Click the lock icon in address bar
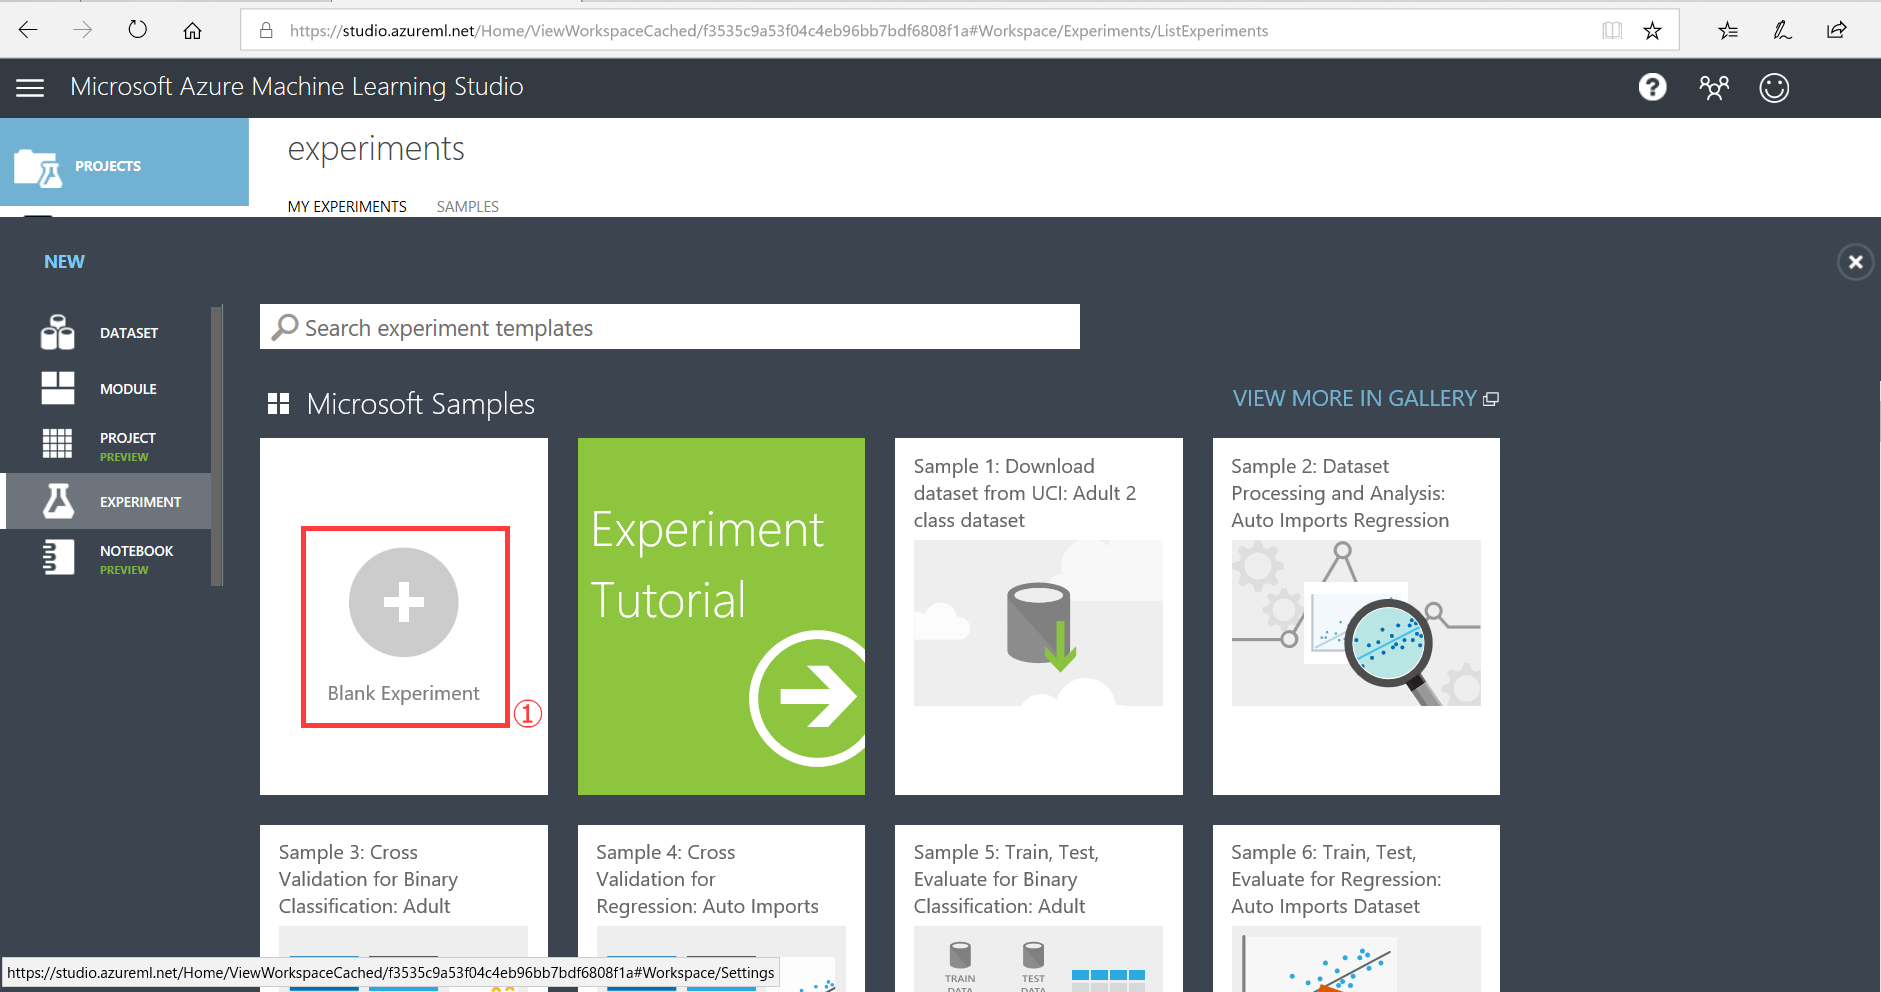 266,30
